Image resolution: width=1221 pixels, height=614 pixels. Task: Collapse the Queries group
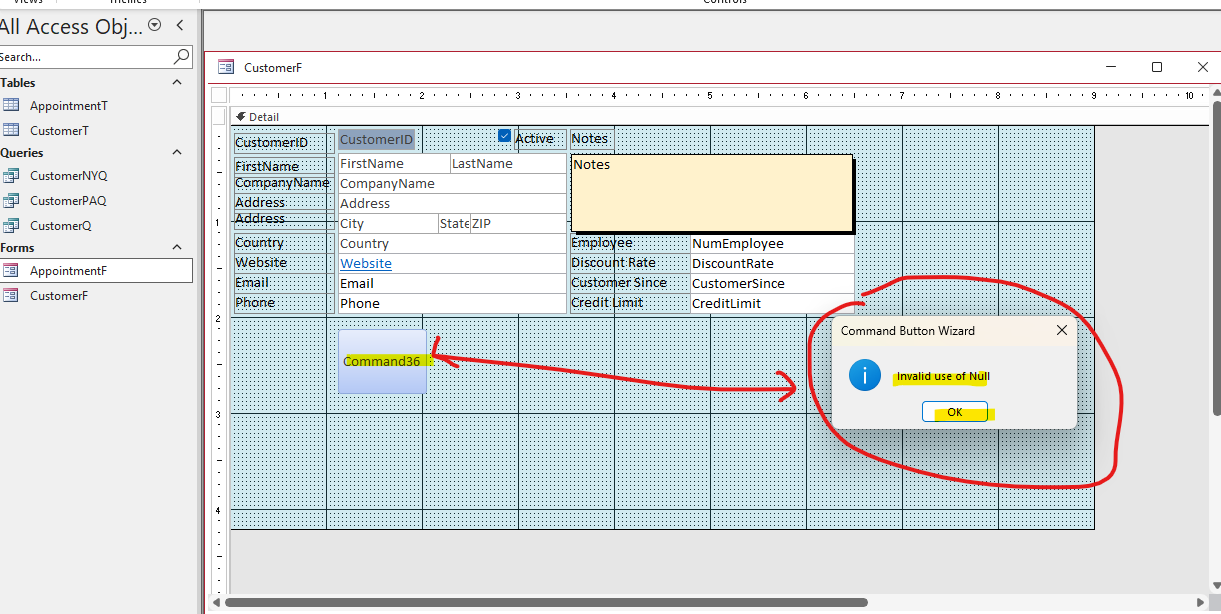(178, 152)
